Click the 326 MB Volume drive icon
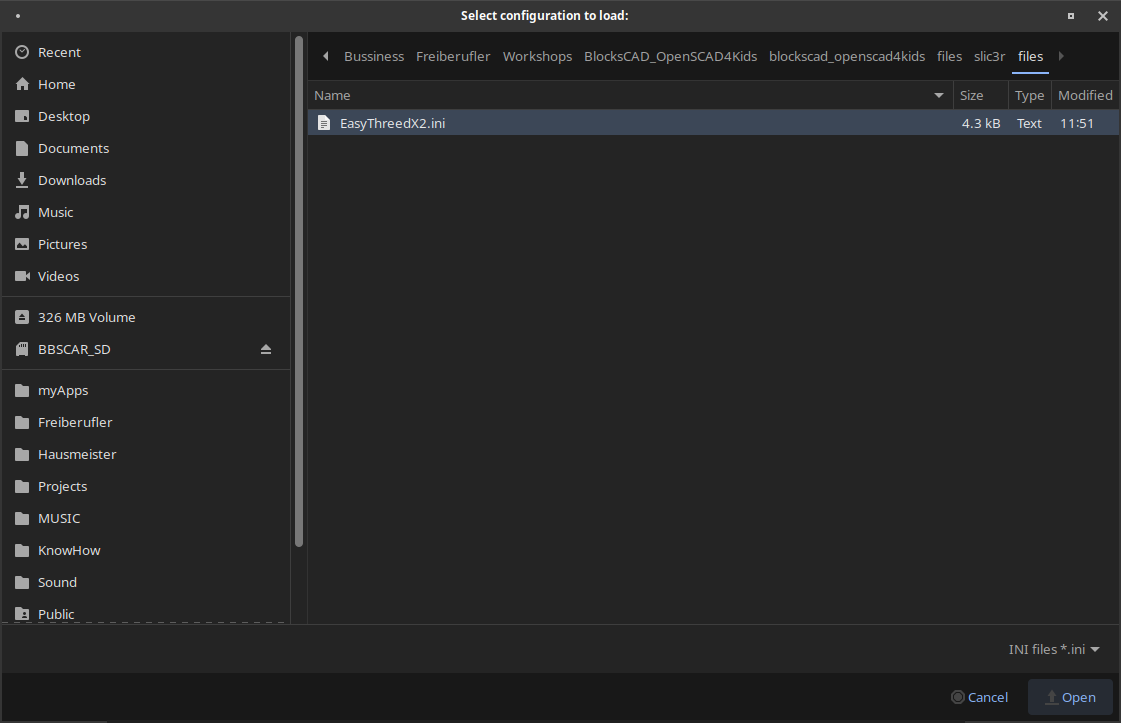This screenshot has height=723, width=1121. pyautogui.click(x=22, y=317)
